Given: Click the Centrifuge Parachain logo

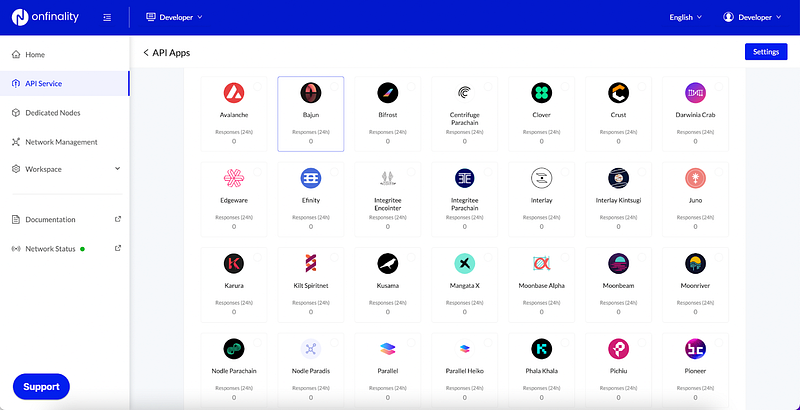Looking at the screenshot, I should click(464, 93).
